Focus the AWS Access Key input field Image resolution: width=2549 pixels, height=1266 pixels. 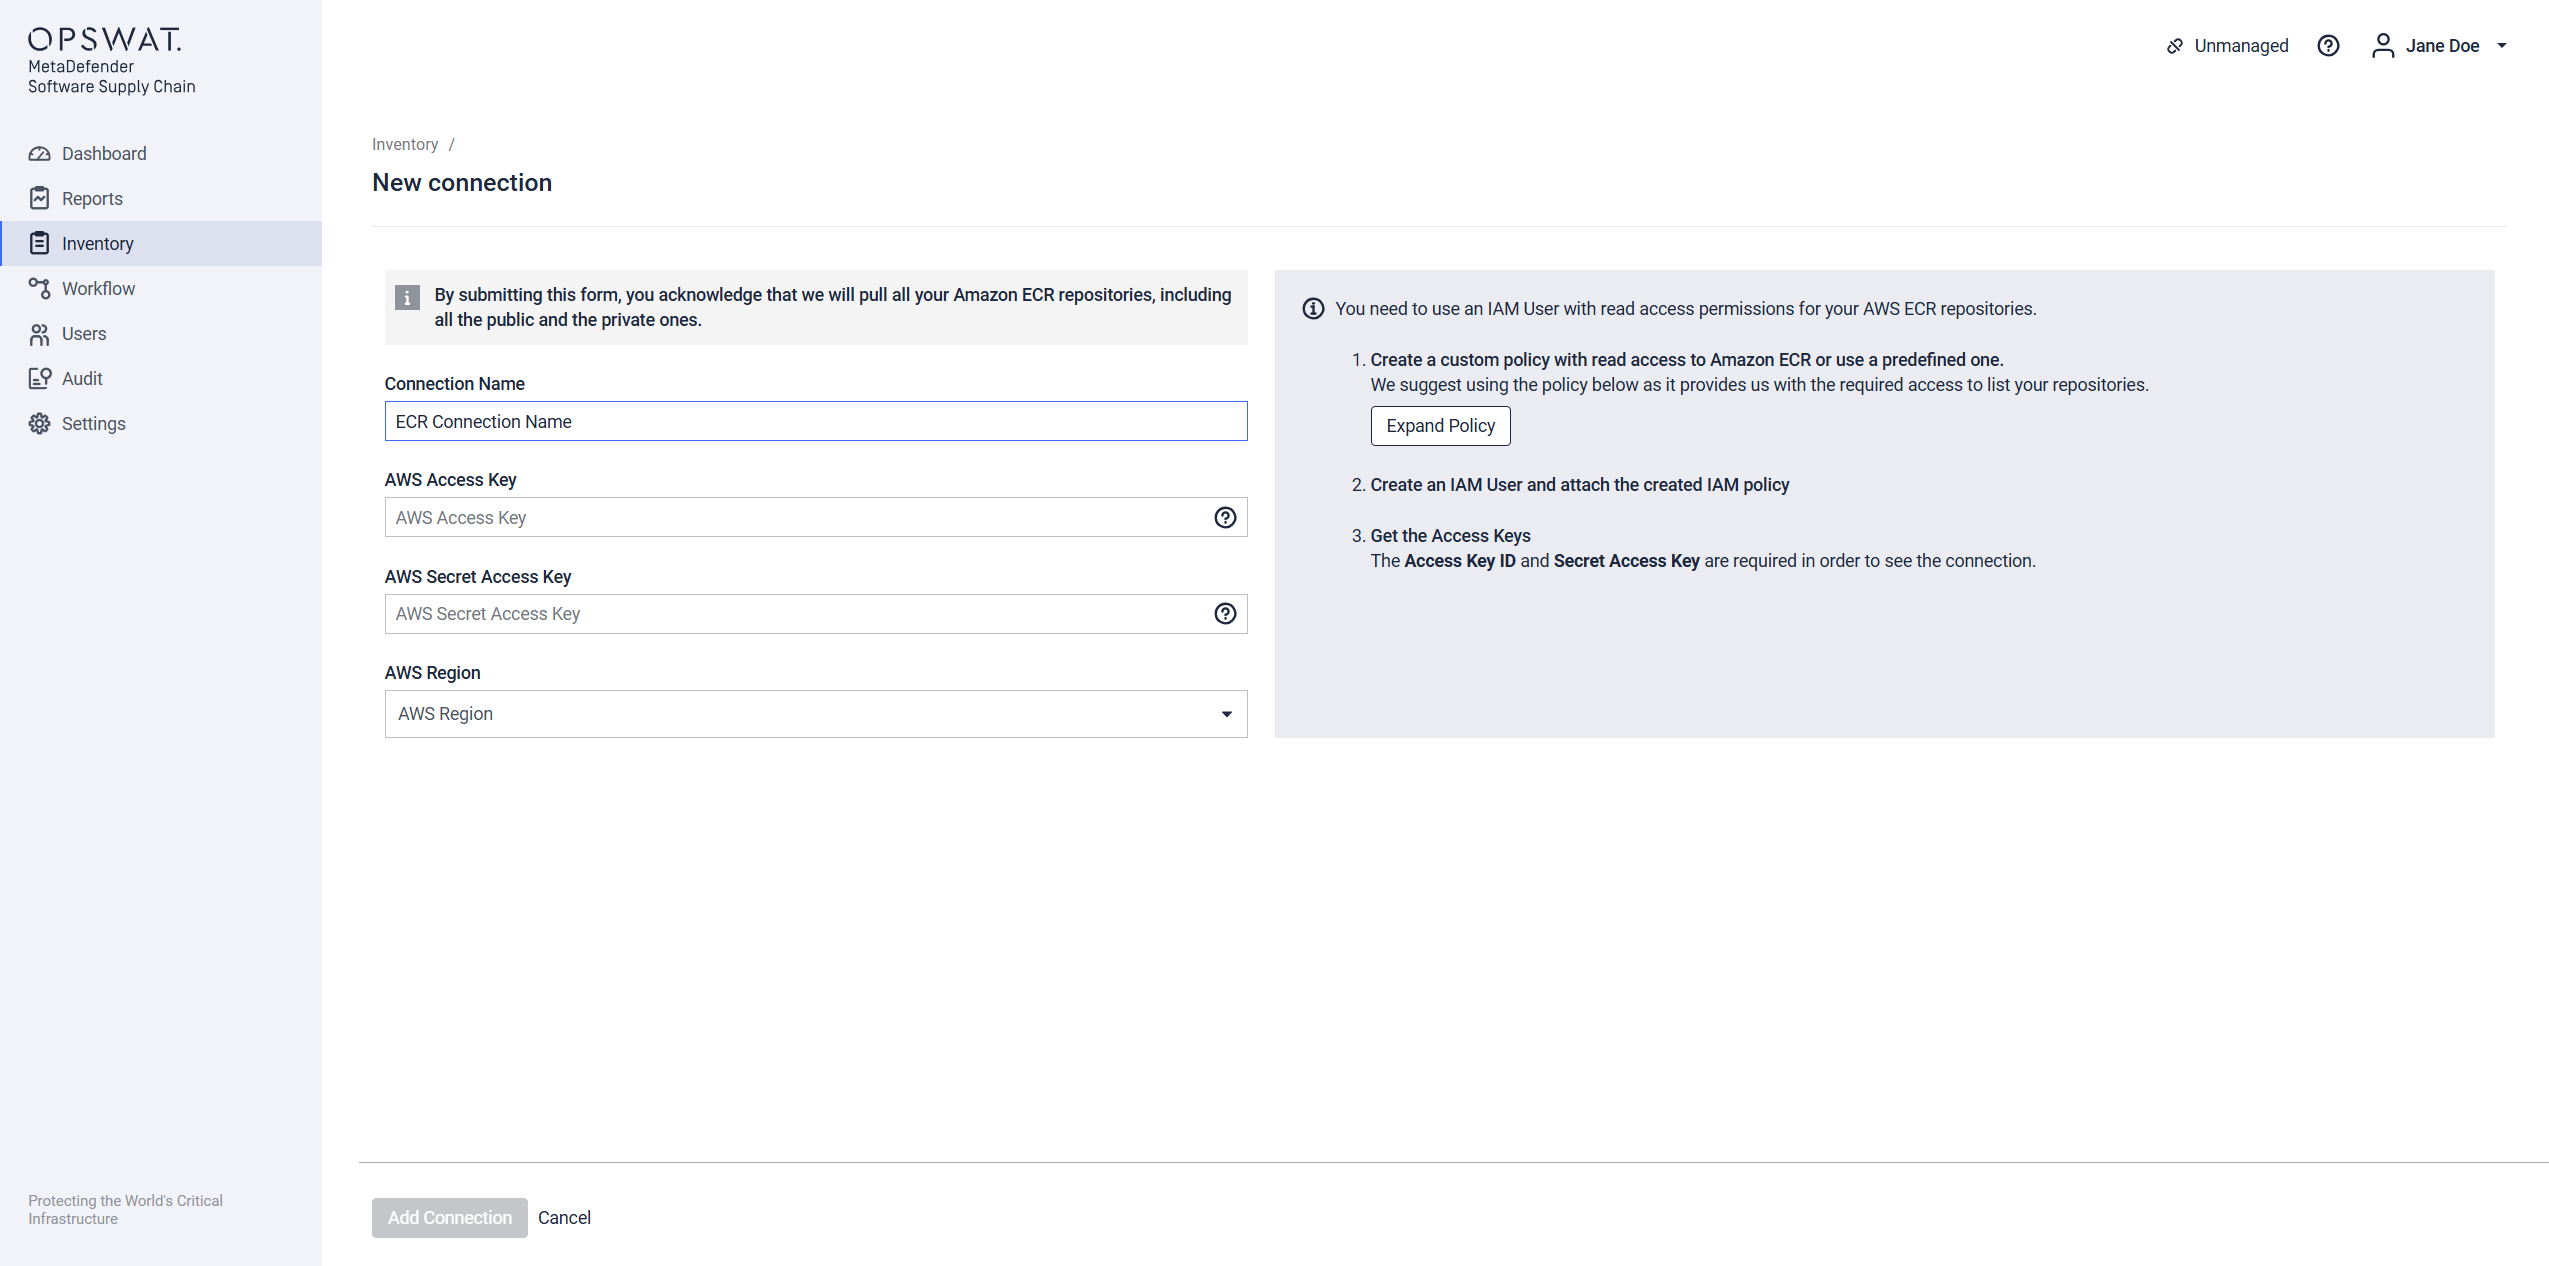[816, 518]
